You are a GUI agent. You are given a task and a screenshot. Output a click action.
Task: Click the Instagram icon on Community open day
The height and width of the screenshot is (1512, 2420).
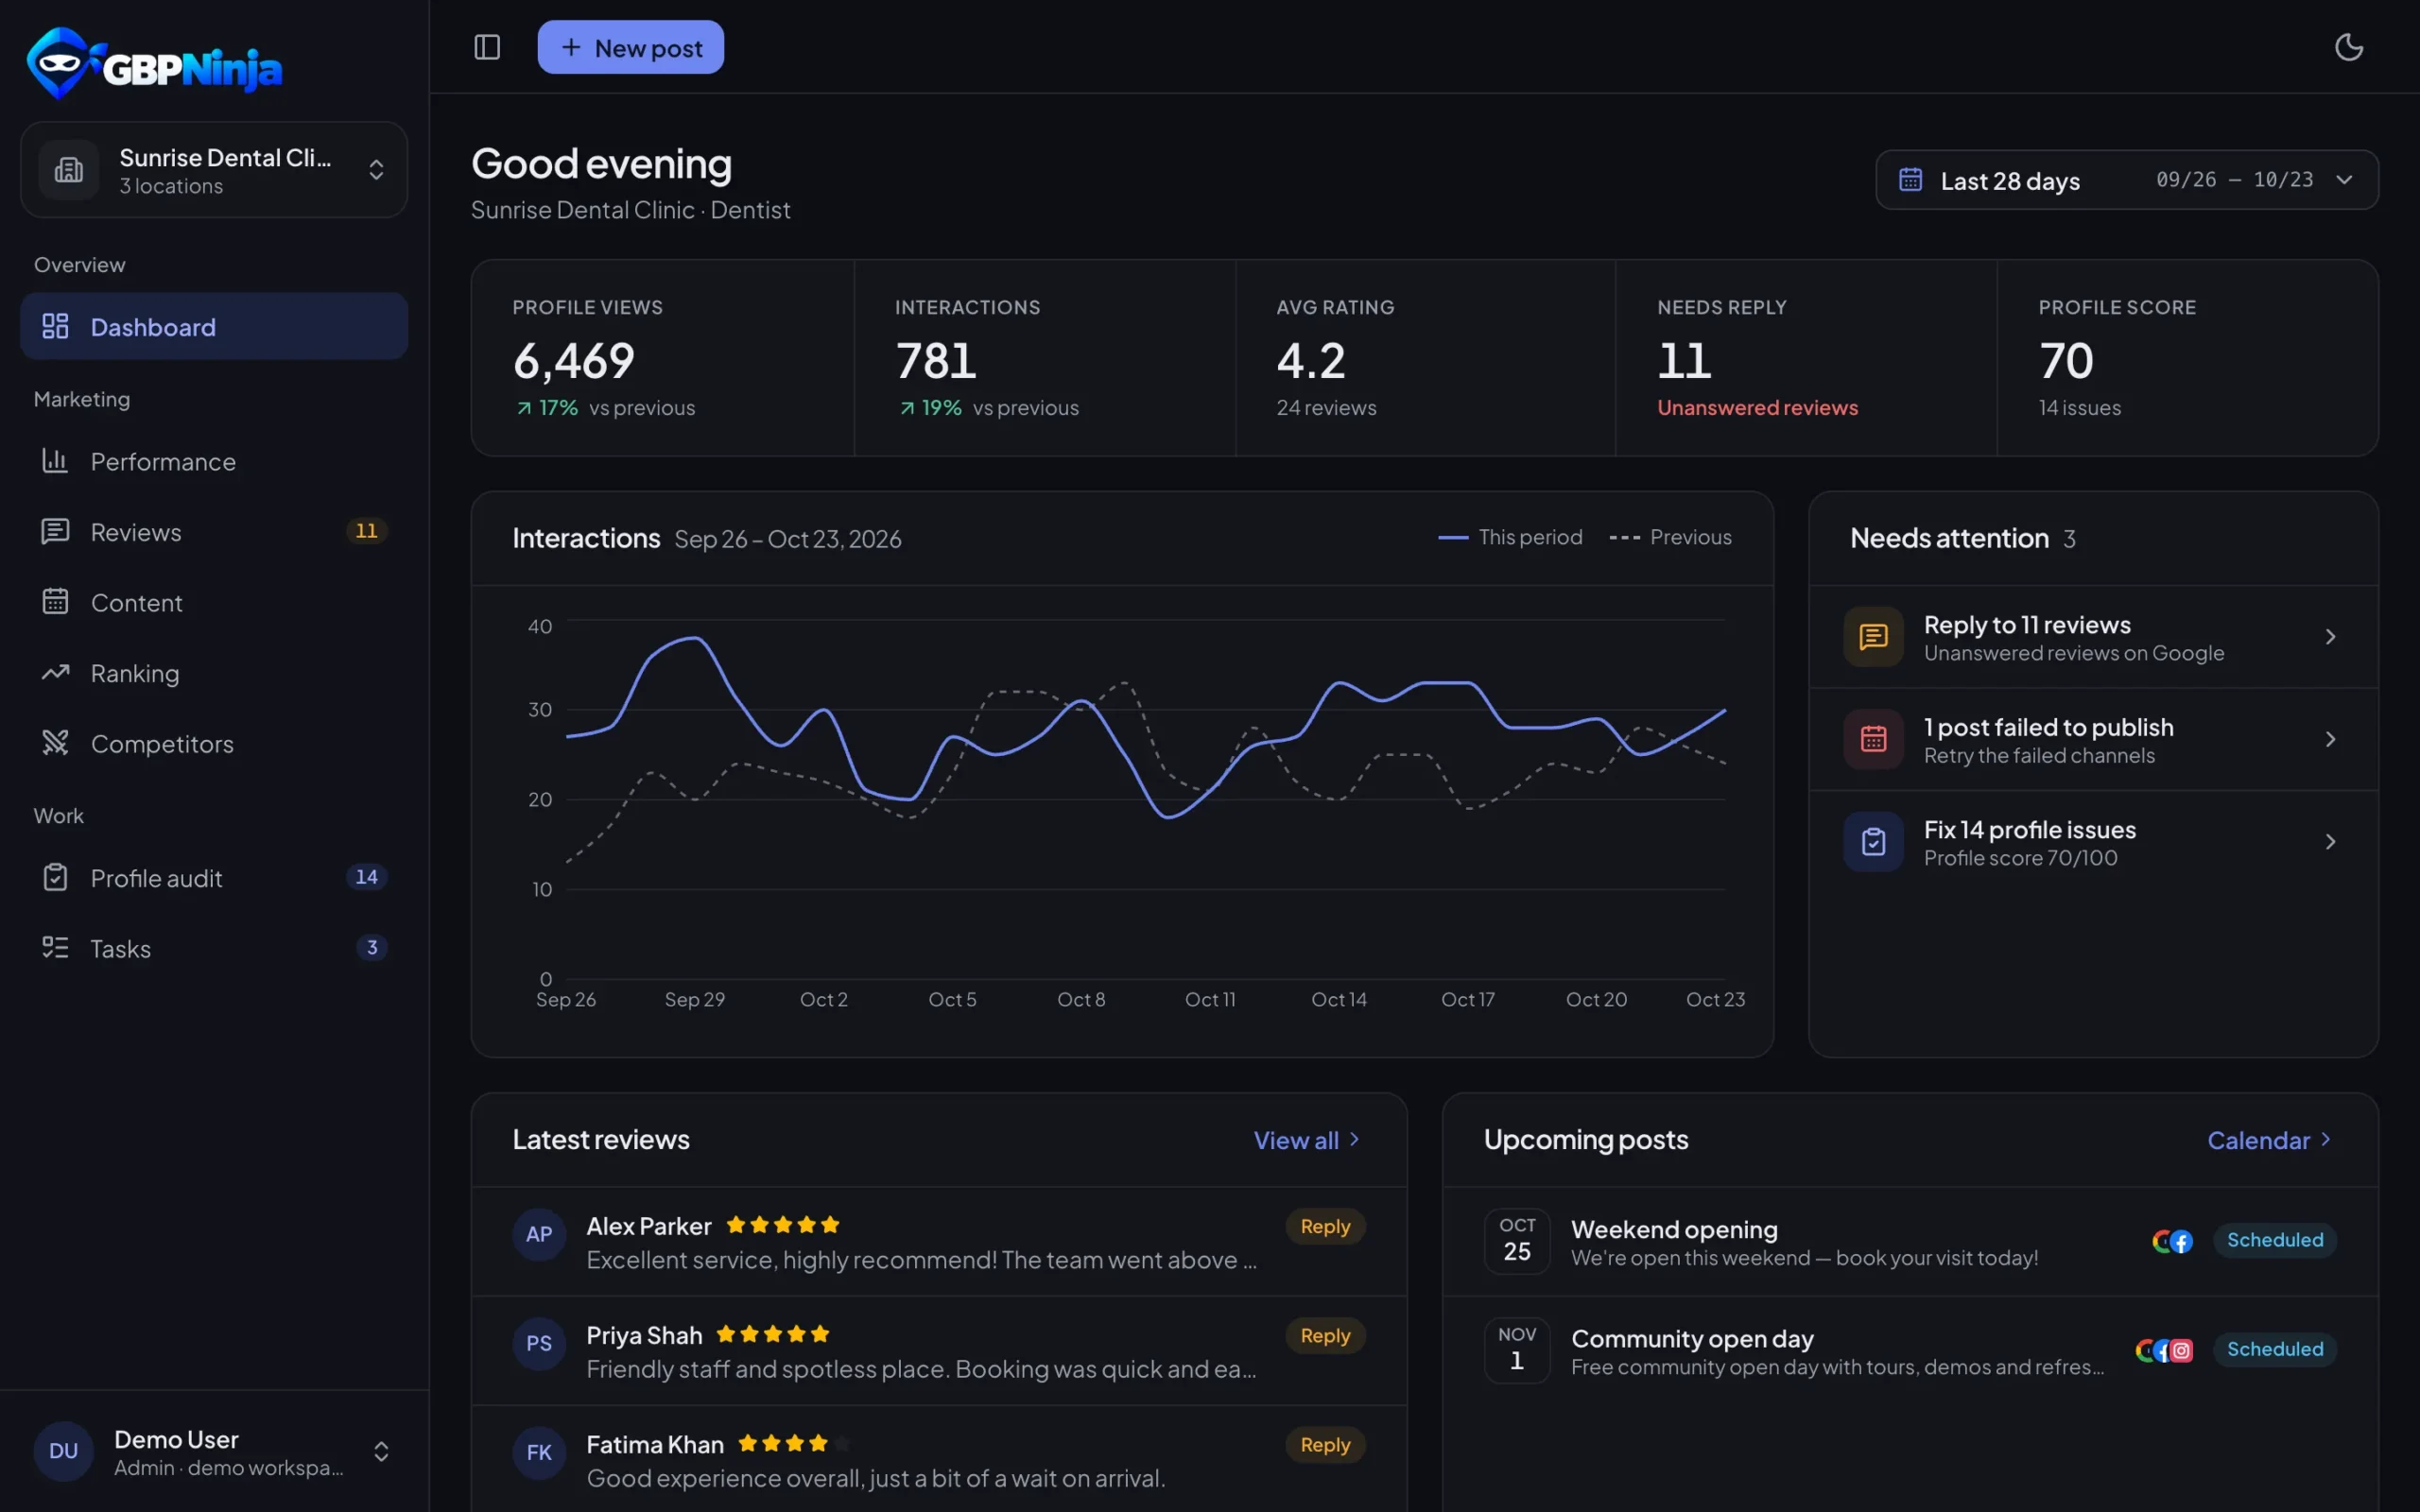[x=2181, y=1351]
